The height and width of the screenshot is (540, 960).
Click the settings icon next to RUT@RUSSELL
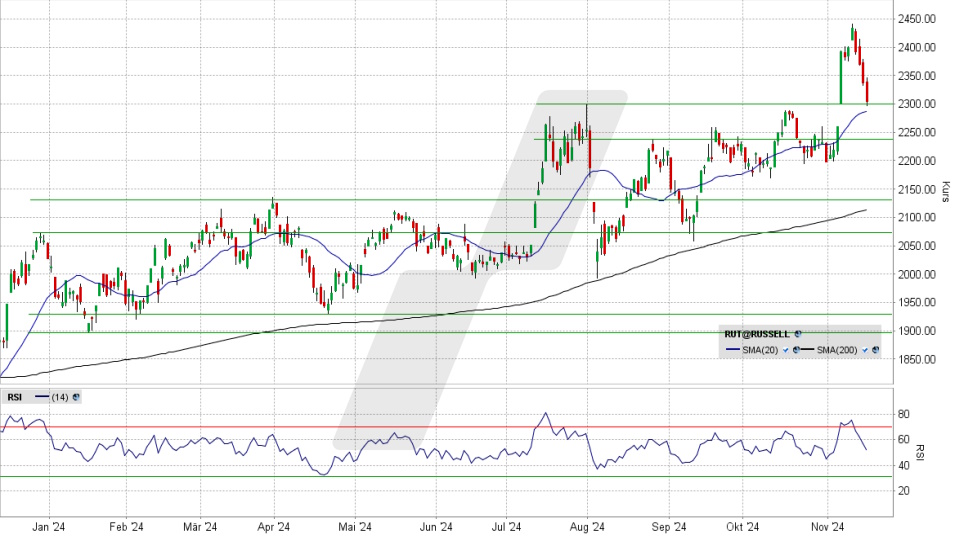click(x=798, y=334)
